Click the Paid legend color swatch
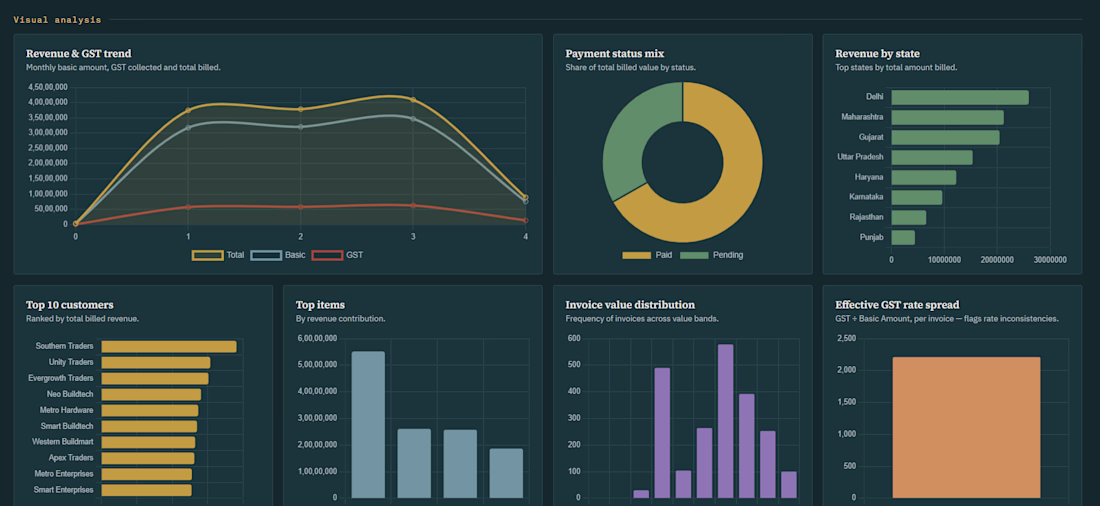 636,255
